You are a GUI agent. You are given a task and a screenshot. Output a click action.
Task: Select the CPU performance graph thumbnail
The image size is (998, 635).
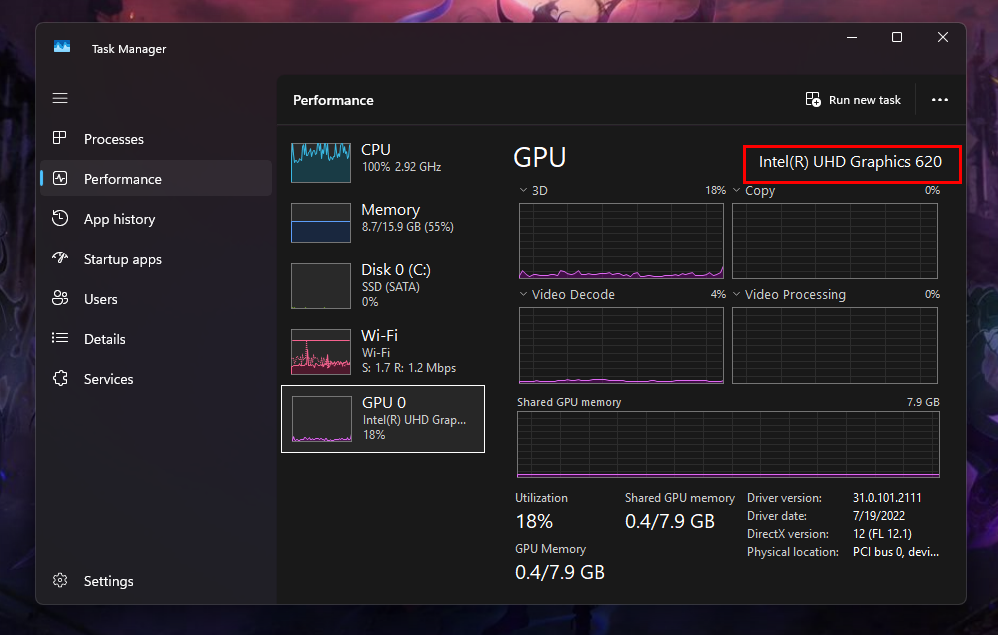click(x=321, y=162)
